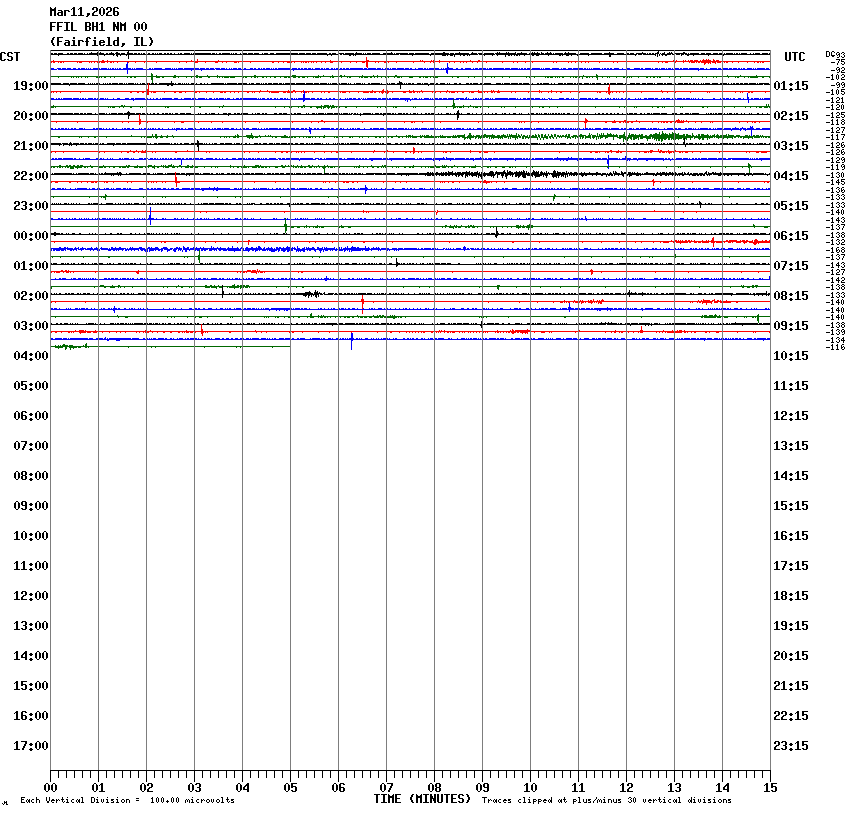Click minute 00 on the time axis
The height and width of the screenshot is (814, 850).
pyautogui.click(x=50, y=788)
